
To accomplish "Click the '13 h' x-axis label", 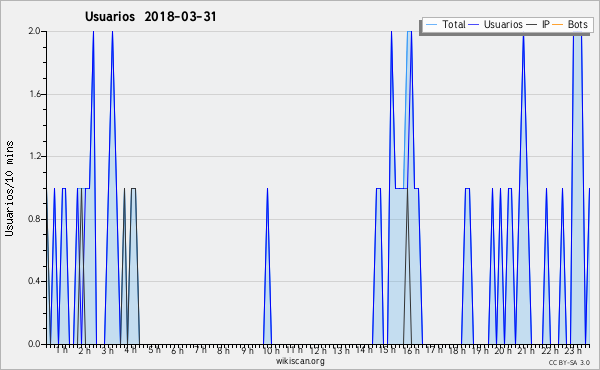I will click(x=341, y=350).
